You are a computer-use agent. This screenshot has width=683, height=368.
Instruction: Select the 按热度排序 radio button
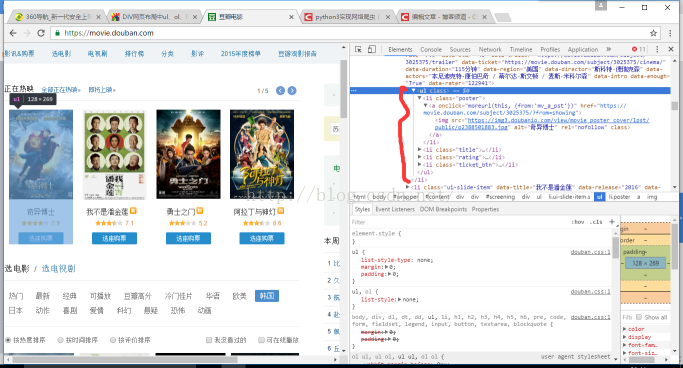[8, 340]
